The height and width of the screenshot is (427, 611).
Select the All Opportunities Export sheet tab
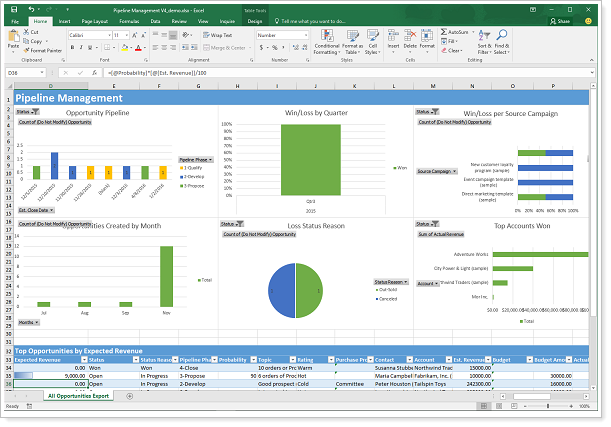coord(80,397)
